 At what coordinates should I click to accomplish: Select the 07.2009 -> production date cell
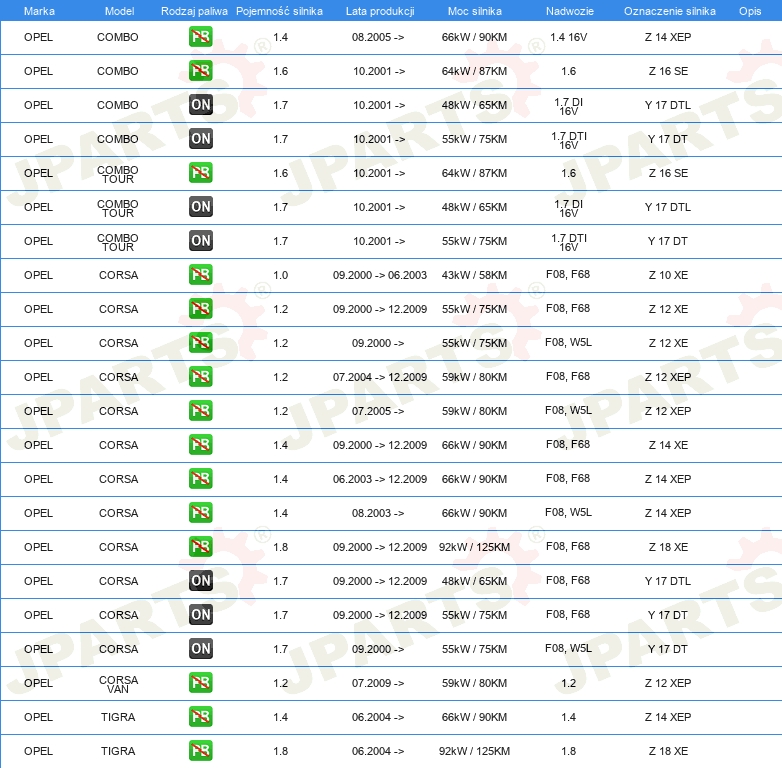(x=378, y=683)
